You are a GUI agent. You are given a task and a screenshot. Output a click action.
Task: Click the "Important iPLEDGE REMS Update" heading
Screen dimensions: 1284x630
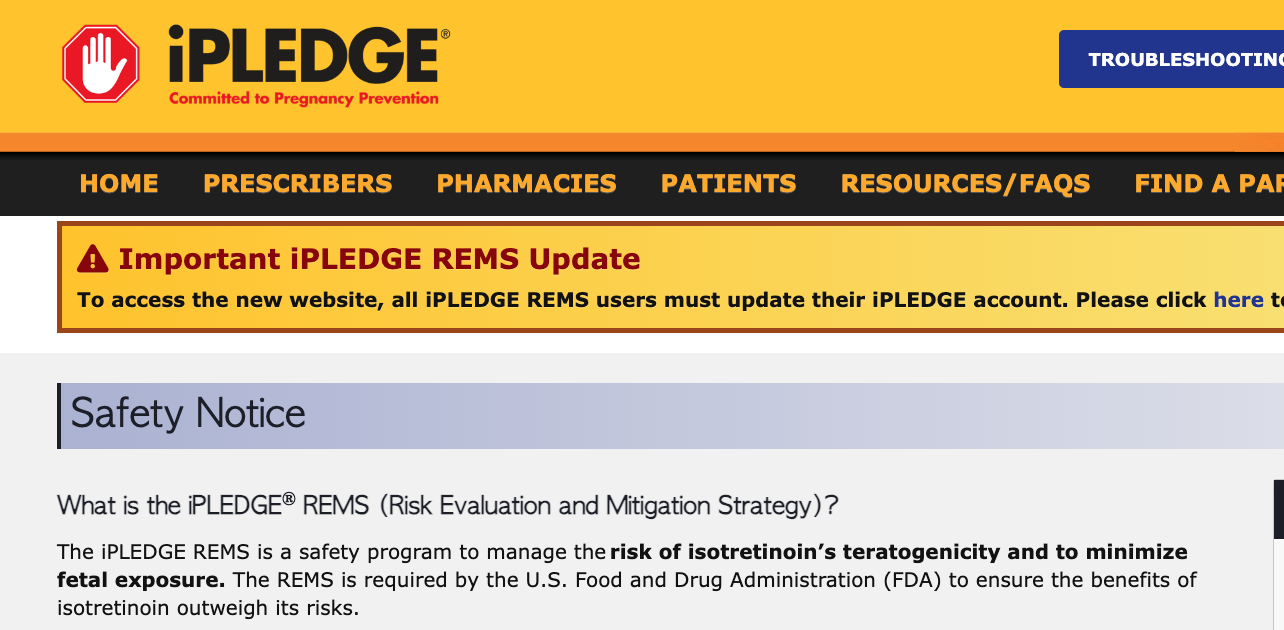point(379,259)
